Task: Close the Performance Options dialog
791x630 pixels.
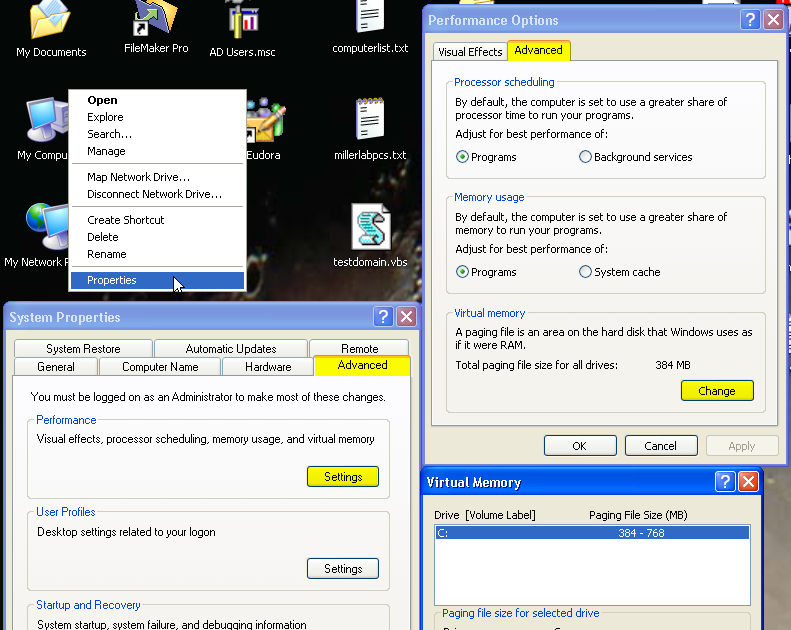Action: tap(773, 20)
